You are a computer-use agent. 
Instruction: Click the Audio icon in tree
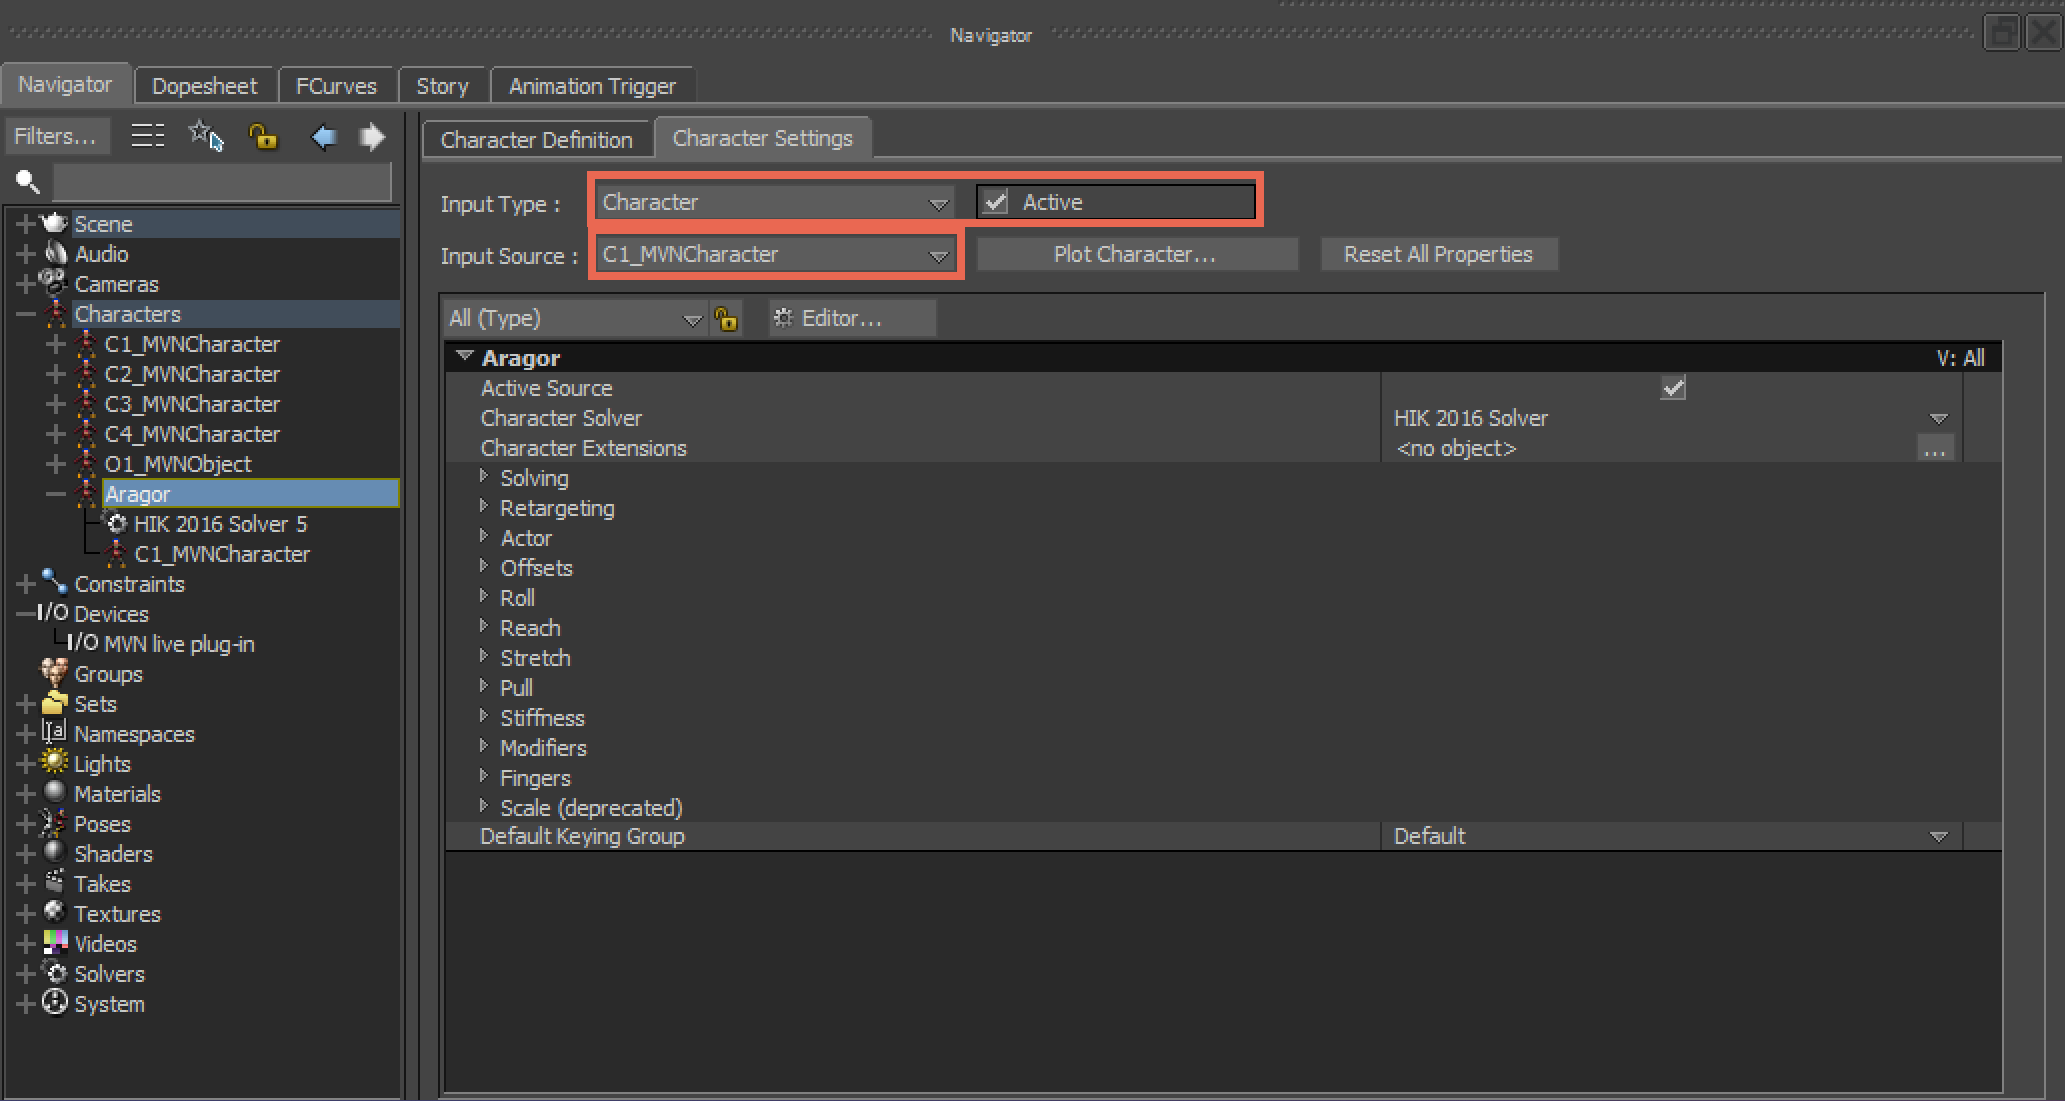point(56,253)
